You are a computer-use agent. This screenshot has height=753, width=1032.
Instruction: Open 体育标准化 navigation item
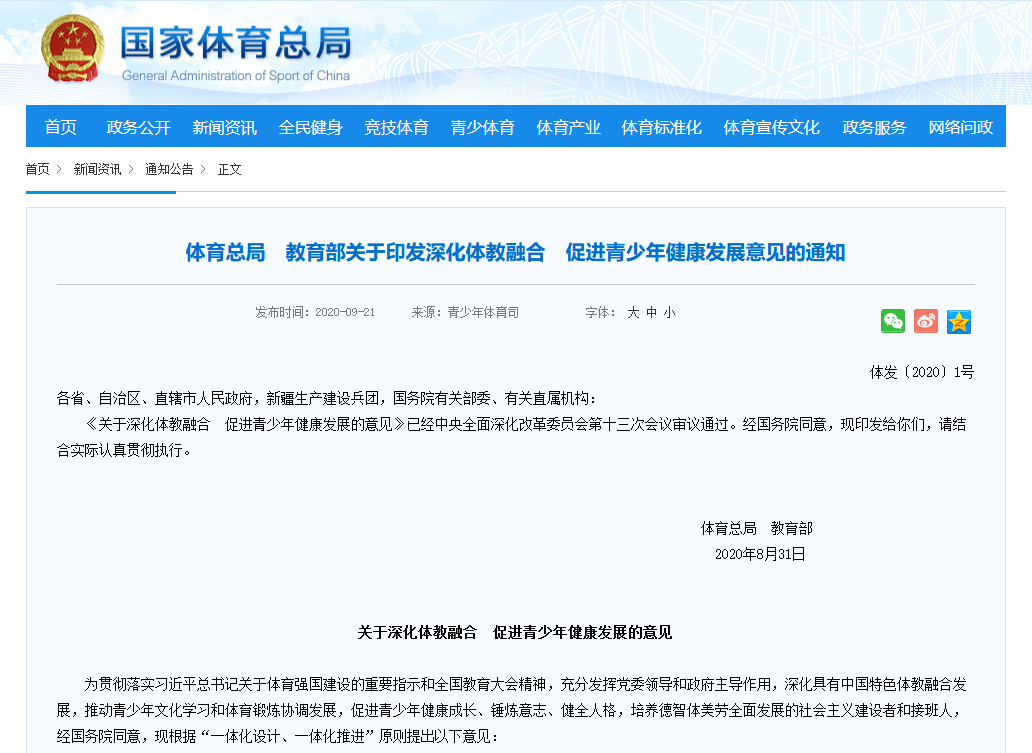(x=661, y=127)
